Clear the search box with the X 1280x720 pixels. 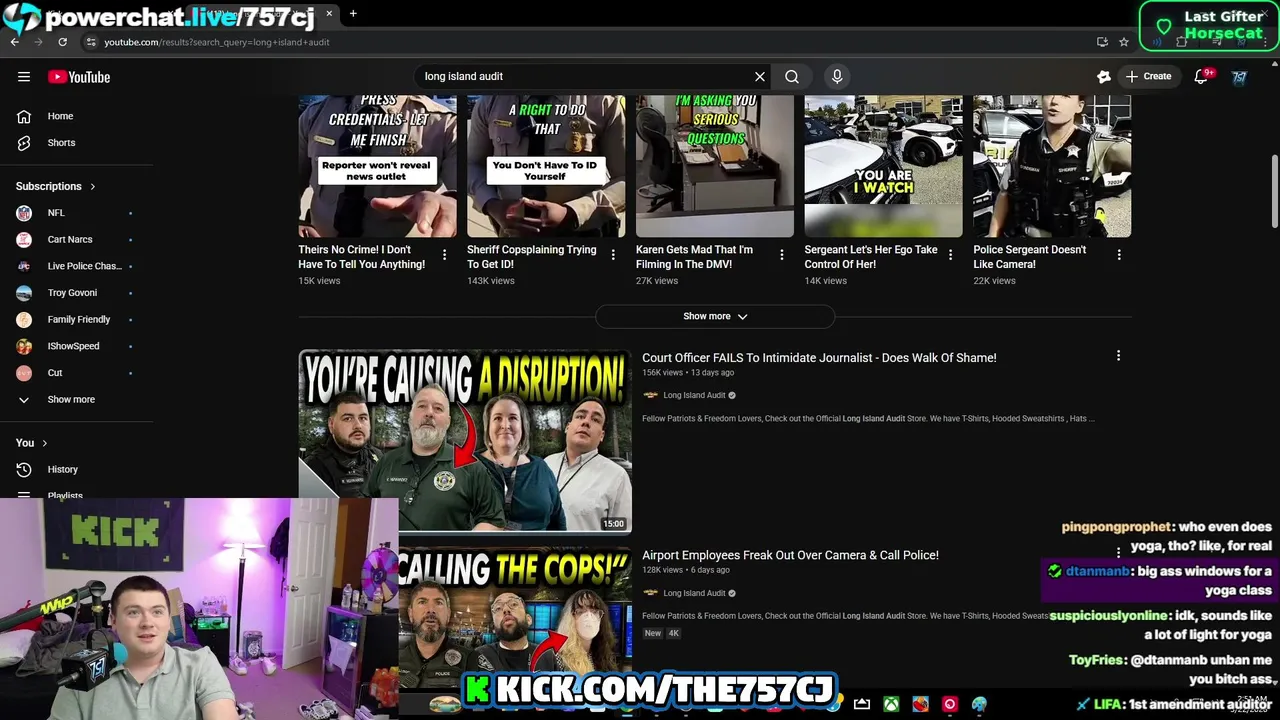[760, 76]
